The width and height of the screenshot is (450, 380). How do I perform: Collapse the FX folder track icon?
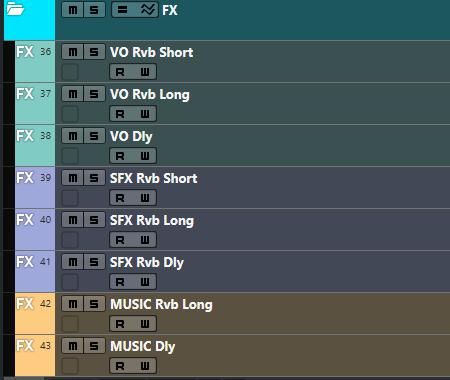pos(15,9)
